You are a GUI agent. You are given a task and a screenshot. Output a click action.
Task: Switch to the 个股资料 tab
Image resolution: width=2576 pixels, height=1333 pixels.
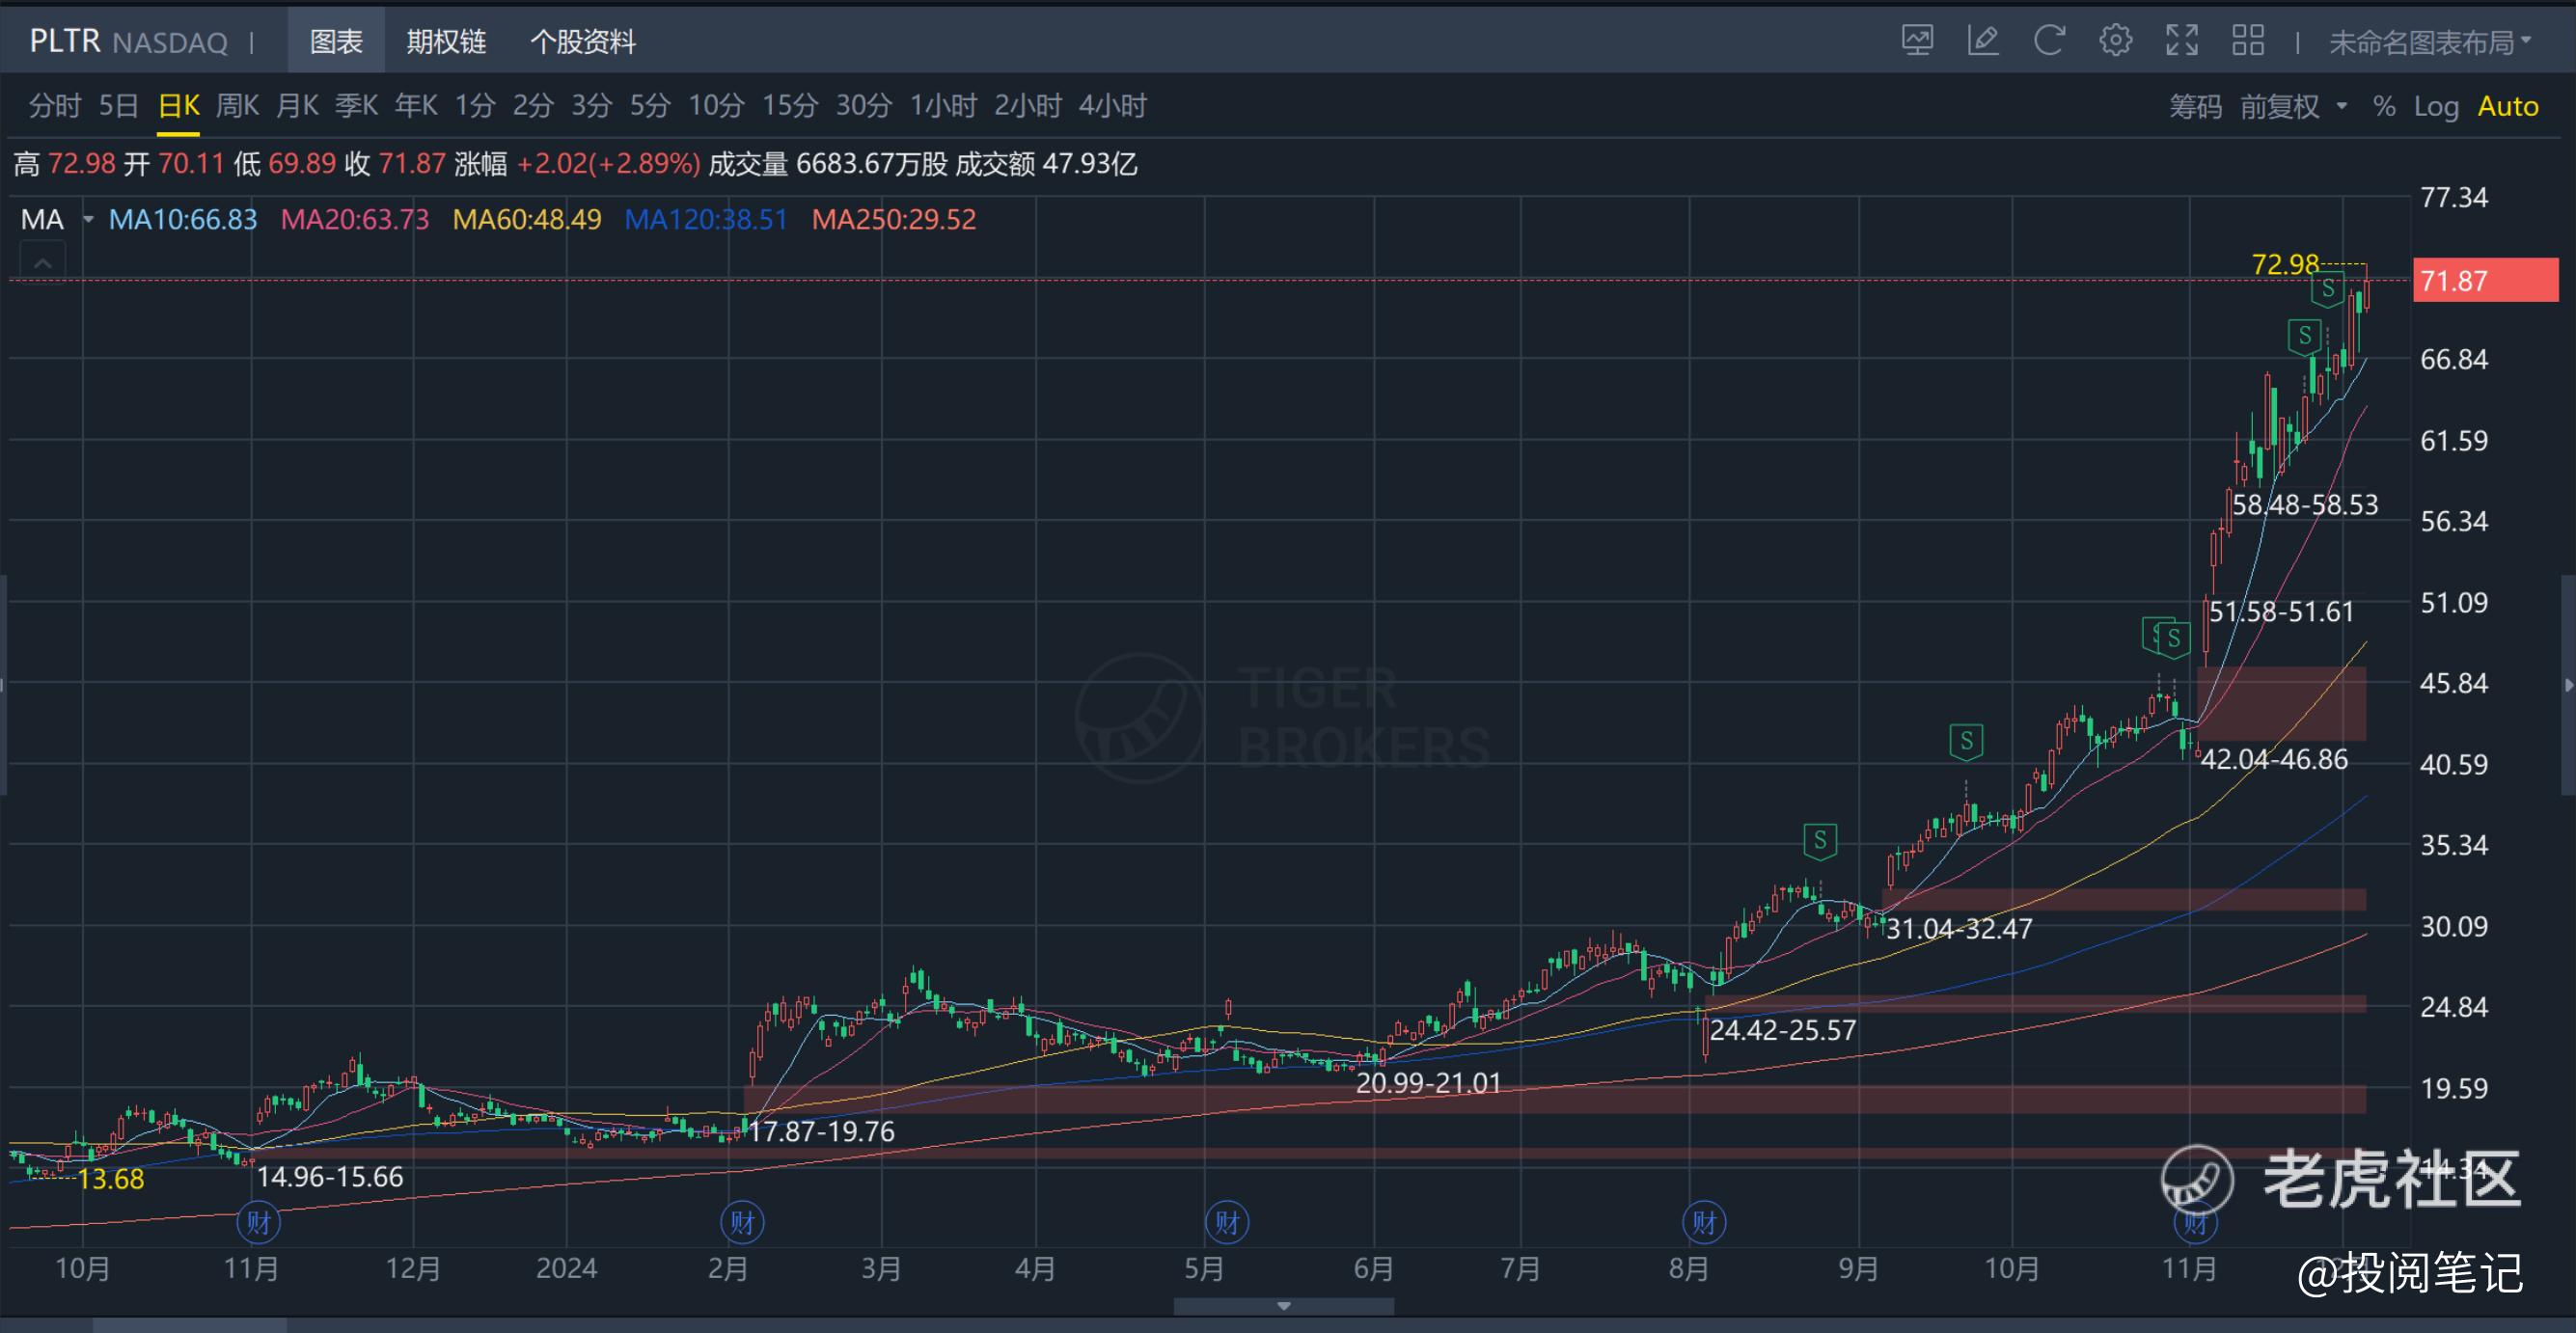583,41
